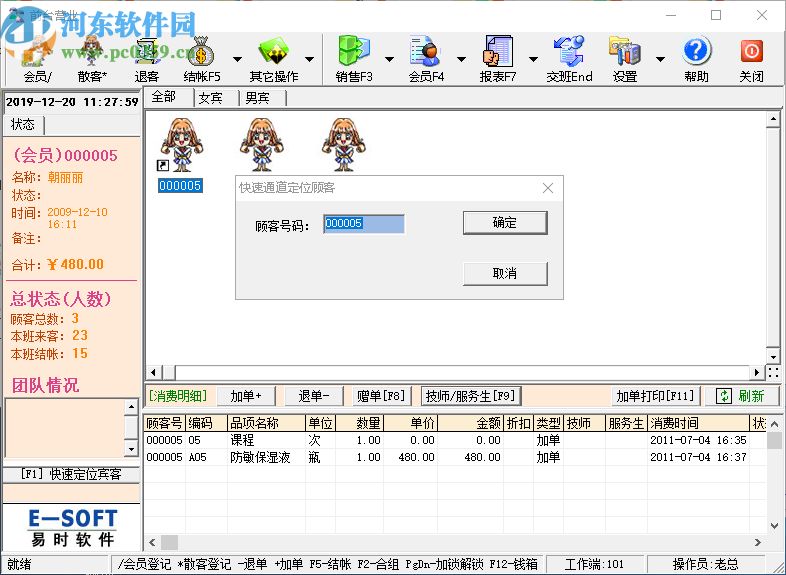Click the 操作员:老总 status bar entry
Viewport: 786px width, 575px height.
(705, 564)
